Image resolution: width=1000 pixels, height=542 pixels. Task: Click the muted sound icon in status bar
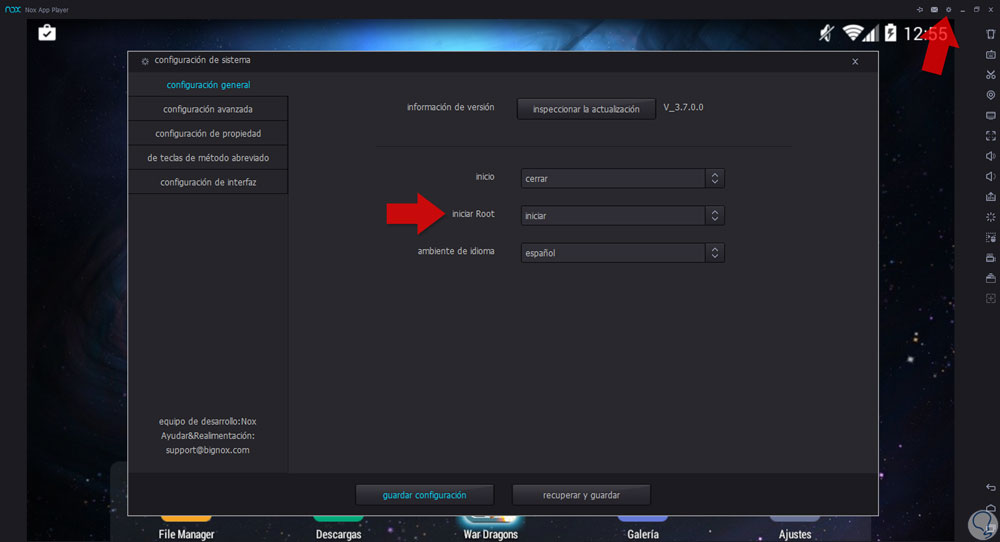coord(827,33)
